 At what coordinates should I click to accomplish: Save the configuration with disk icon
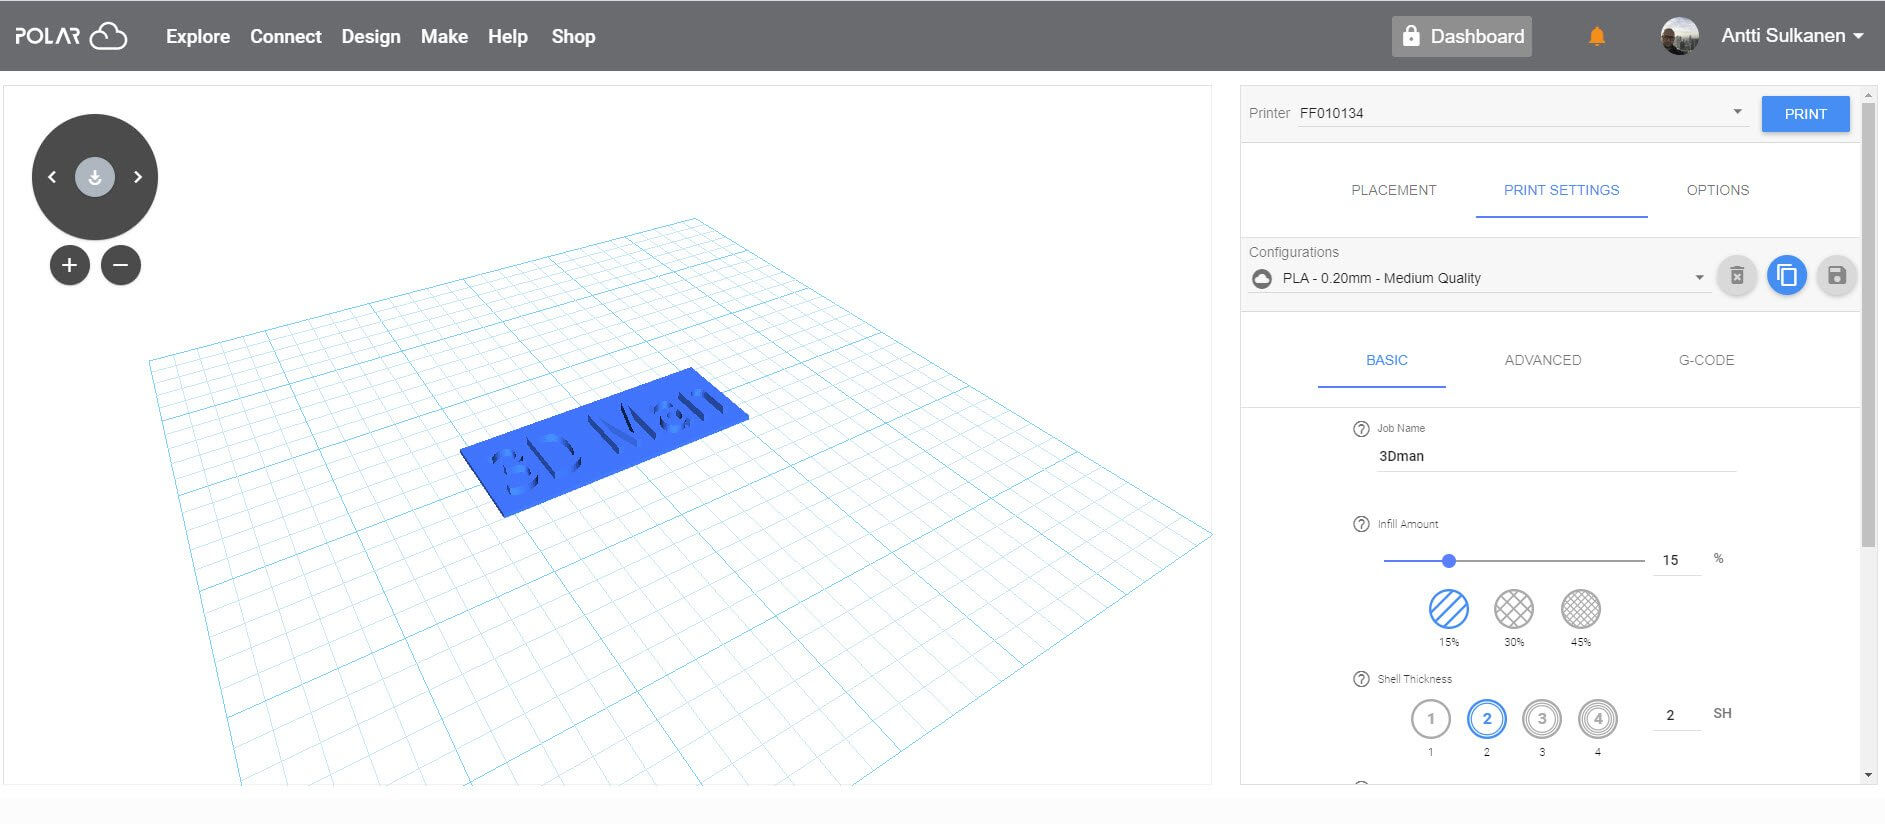click(x=1836, y=276)
